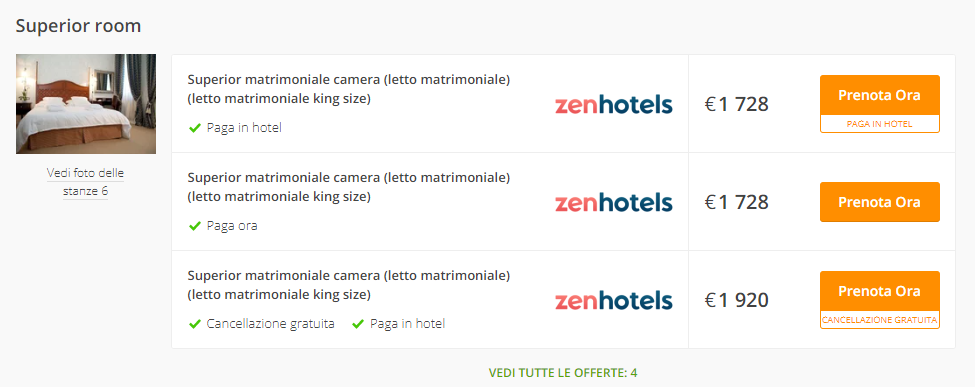The image size is (975, 387).
Task: Open Vedi foto delle stanze 6 link
Action: pyautogui.click(x=86, y=182)
